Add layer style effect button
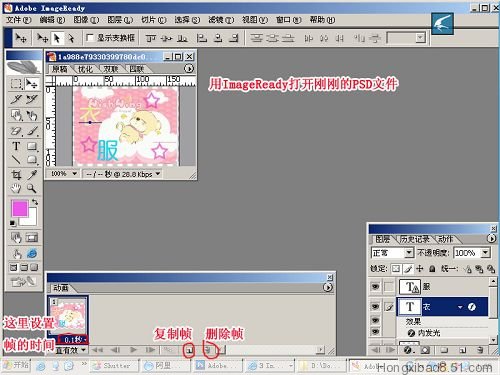500x375 pixels. click(x=409, y=350)
